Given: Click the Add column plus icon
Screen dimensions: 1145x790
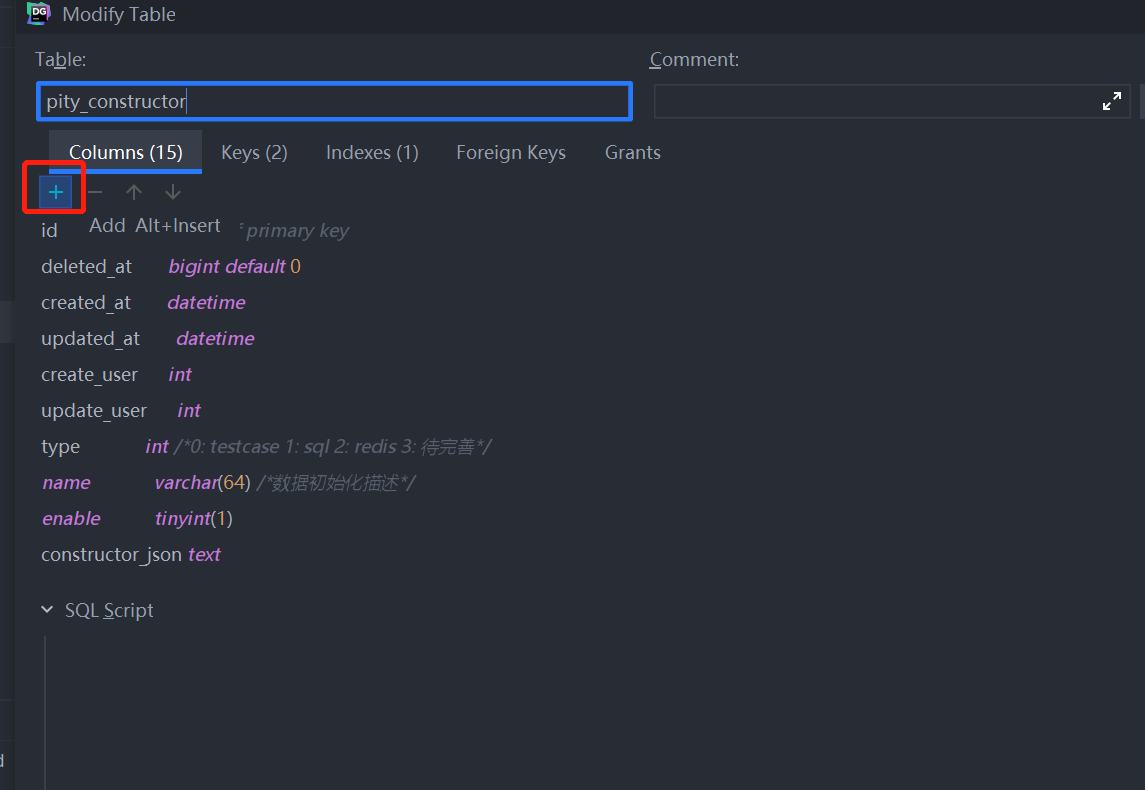Looking at the screenshot, I should click(x=56, y=192).
